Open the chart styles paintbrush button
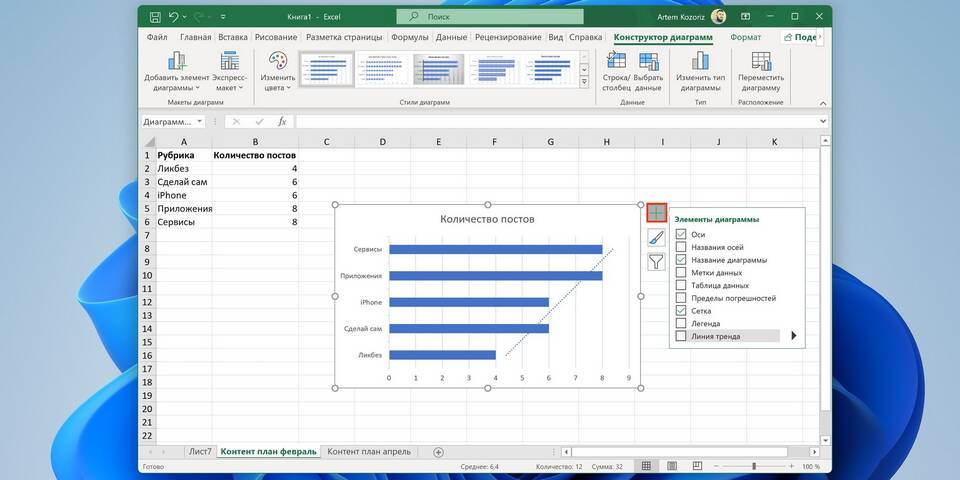The height and width of the screenshot is (480, 960). (656, 237)
